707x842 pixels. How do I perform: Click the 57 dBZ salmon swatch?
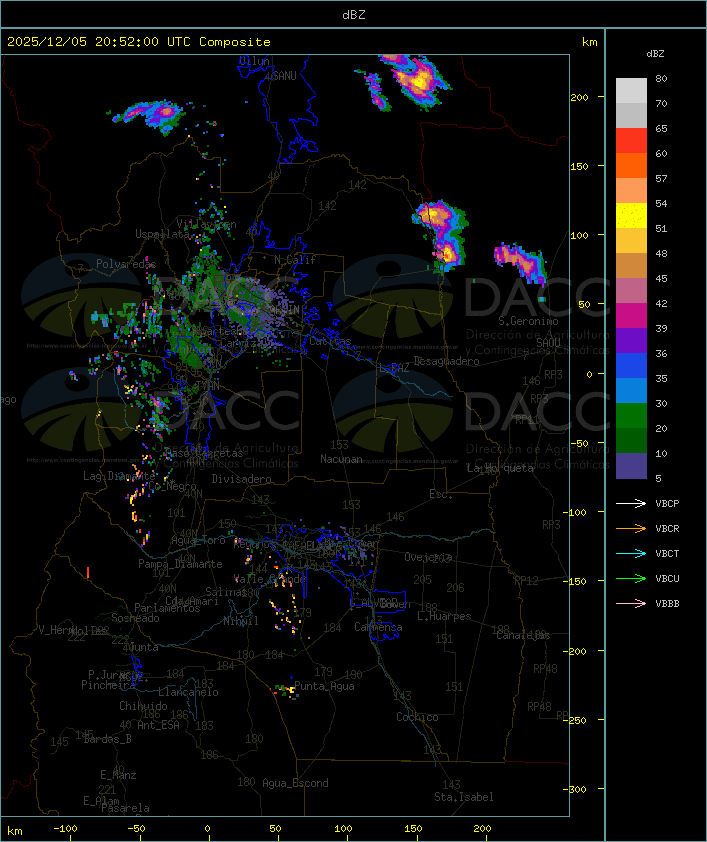(631, 191)
